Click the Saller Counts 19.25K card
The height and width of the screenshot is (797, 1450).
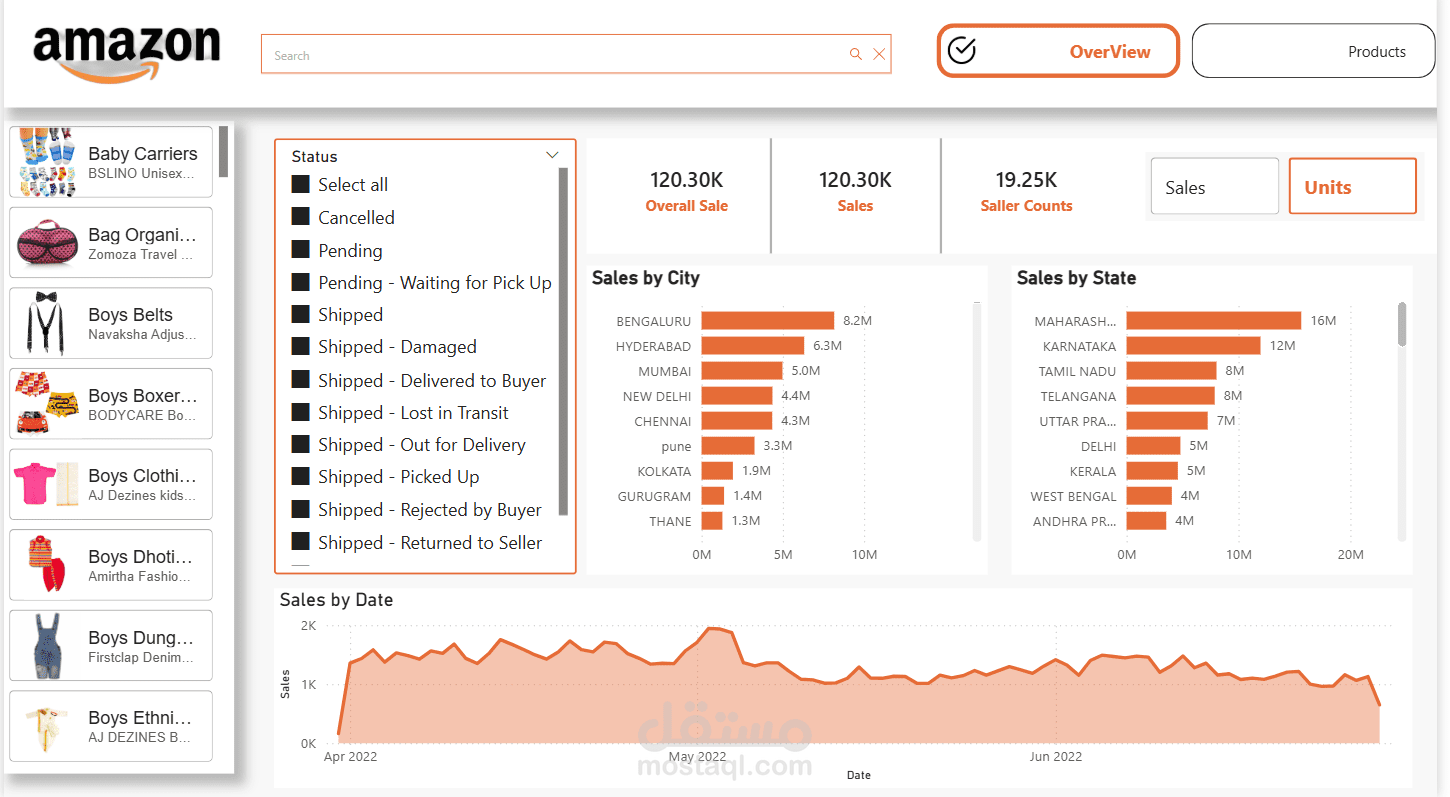pyautogui.click(x=1026, y=192)
